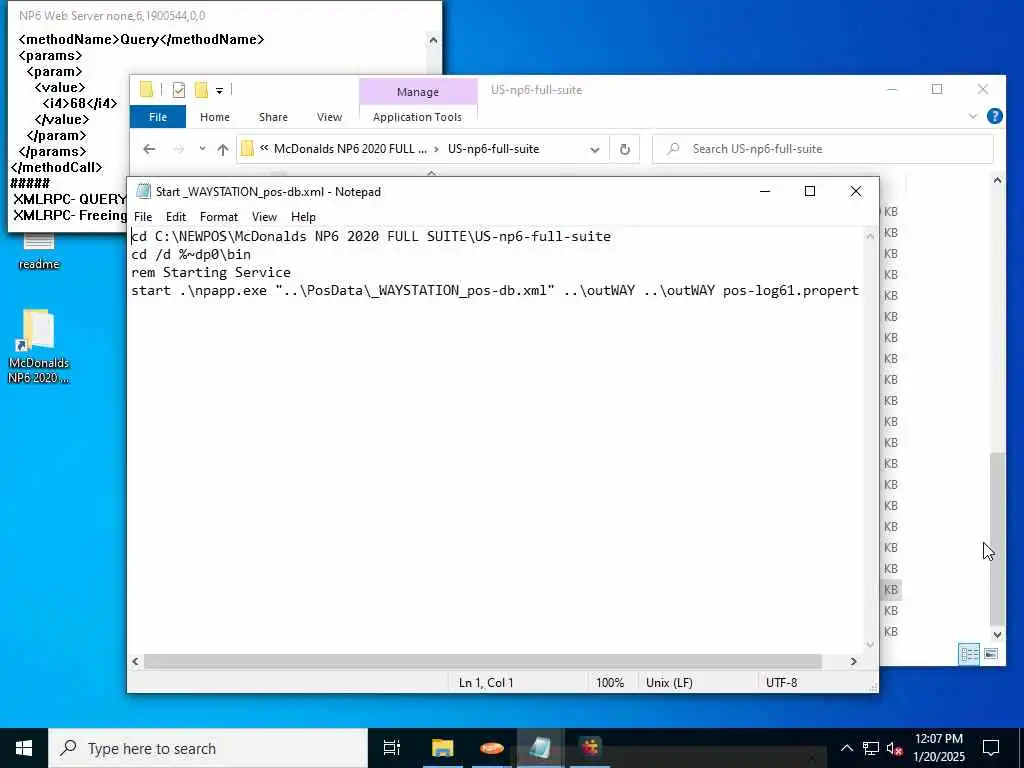Expand address bar history dropdown
1024x768 pixels.
pyautogui.click(x=594, y=150)
